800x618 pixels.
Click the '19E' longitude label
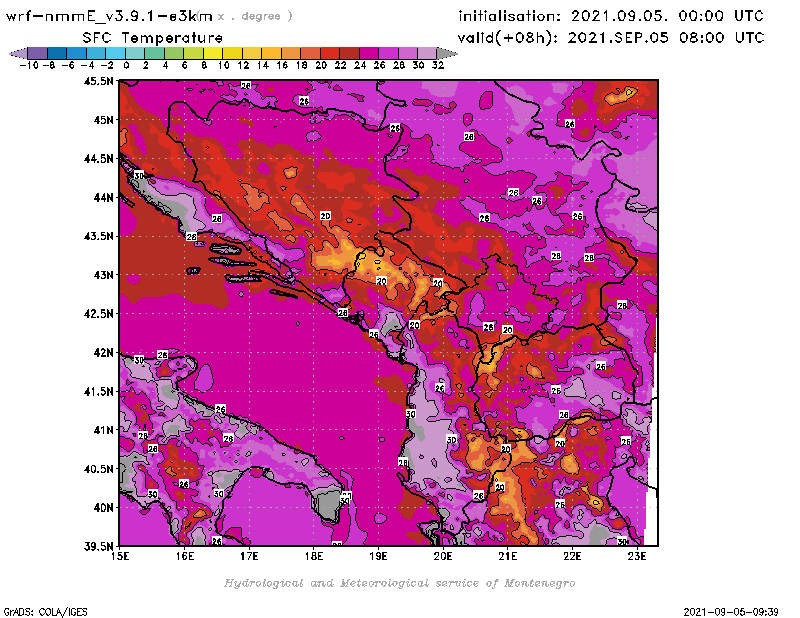tap(378, 556)
